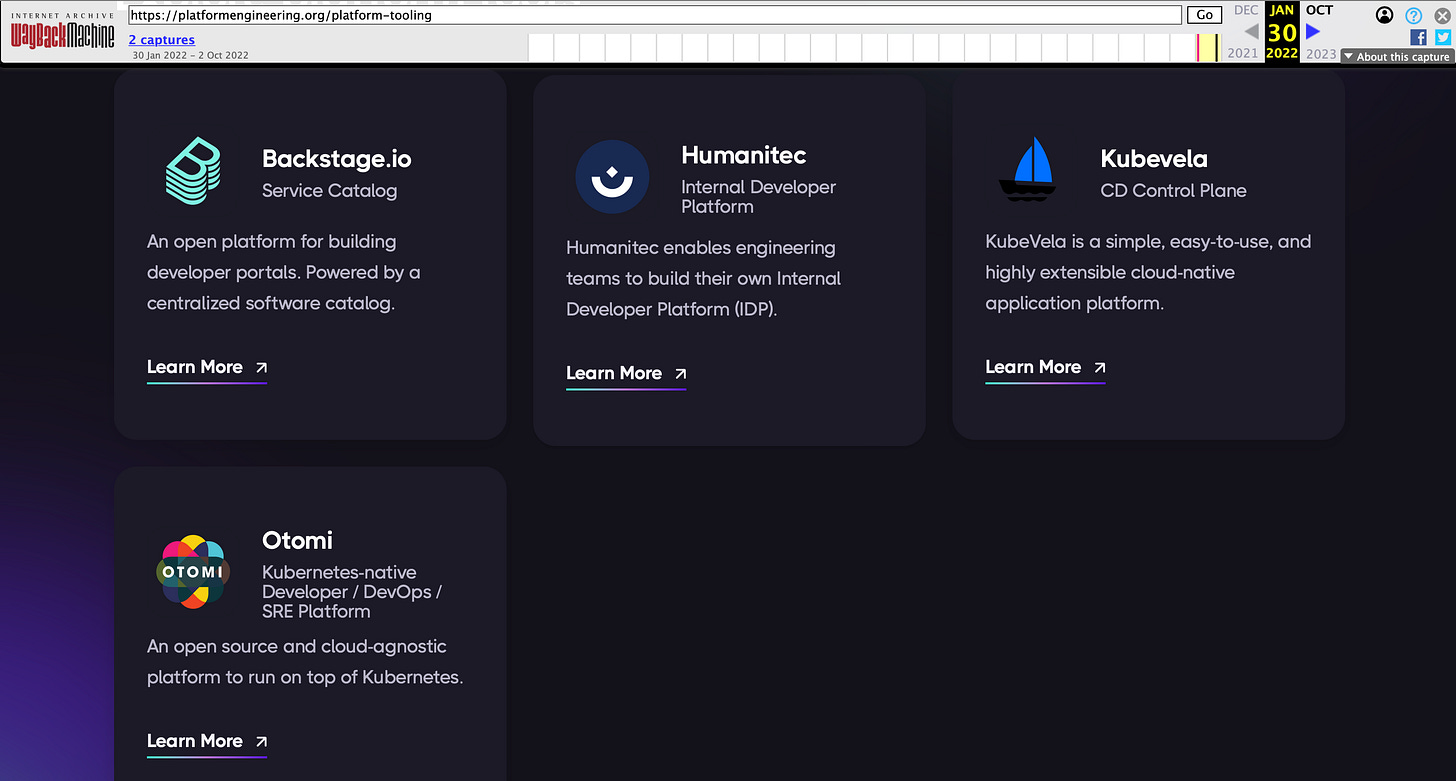Share capture on Twitter icon
Screen dimensions: 1456x781
point(1442,37)
